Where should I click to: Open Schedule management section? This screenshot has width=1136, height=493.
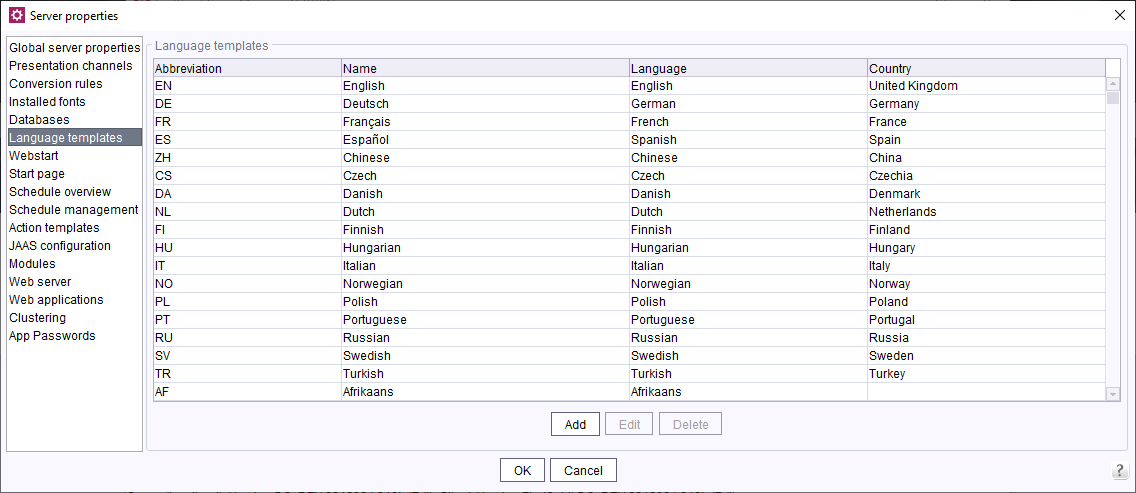tap(75, 210)
